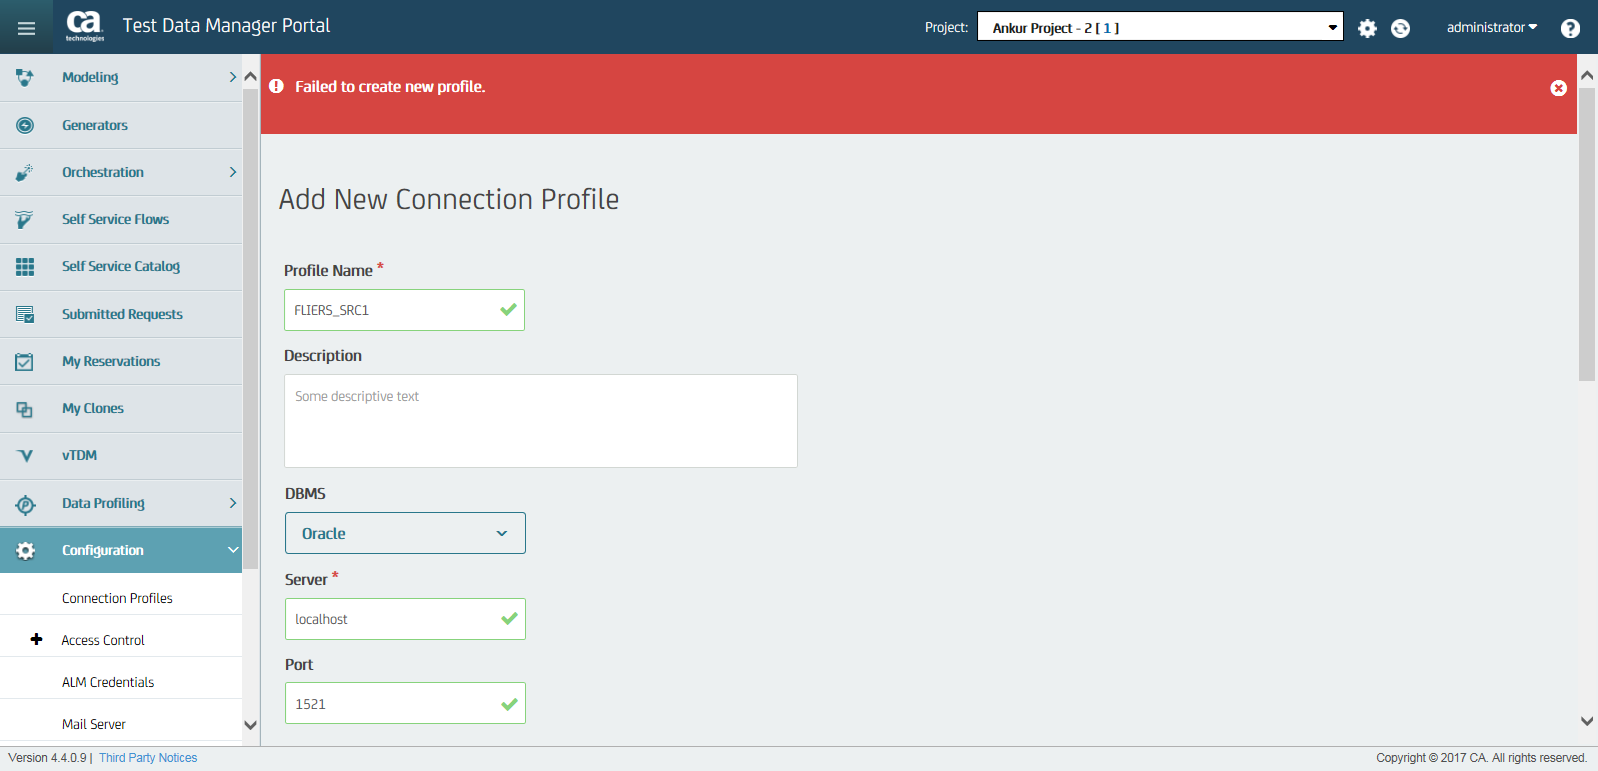The image size is (1598, 771).
Task: Click the Data Profiling icon
Action: 24,503
